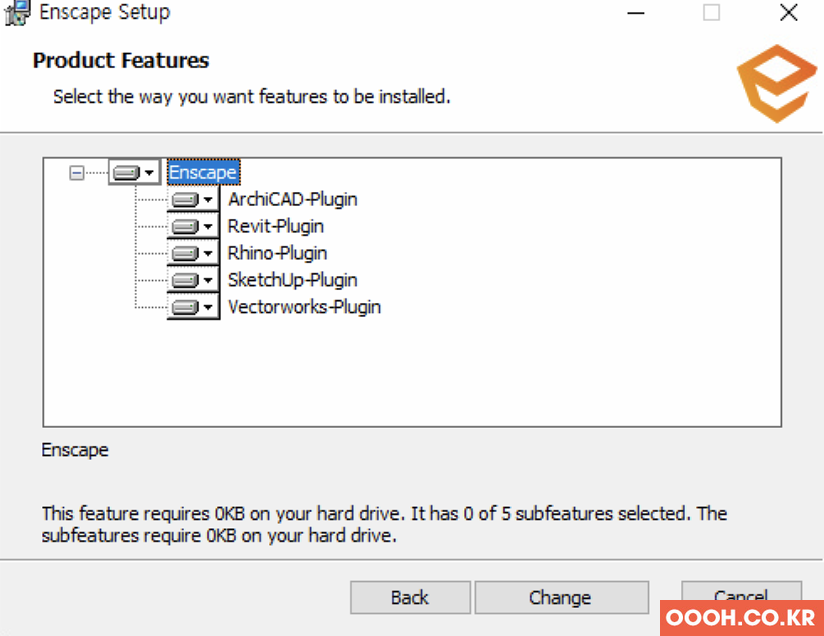Viewport: 824px width, 636px height.
Task: Collapse the Enscape root tree node
Action: [x=77, y=172]
